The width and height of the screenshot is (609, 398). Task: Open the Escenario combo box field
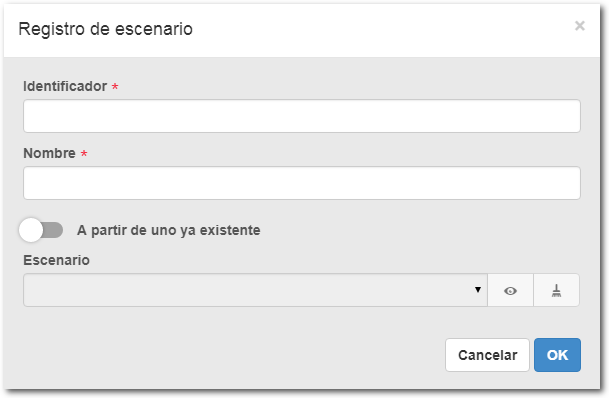click(x=255, y=290)
